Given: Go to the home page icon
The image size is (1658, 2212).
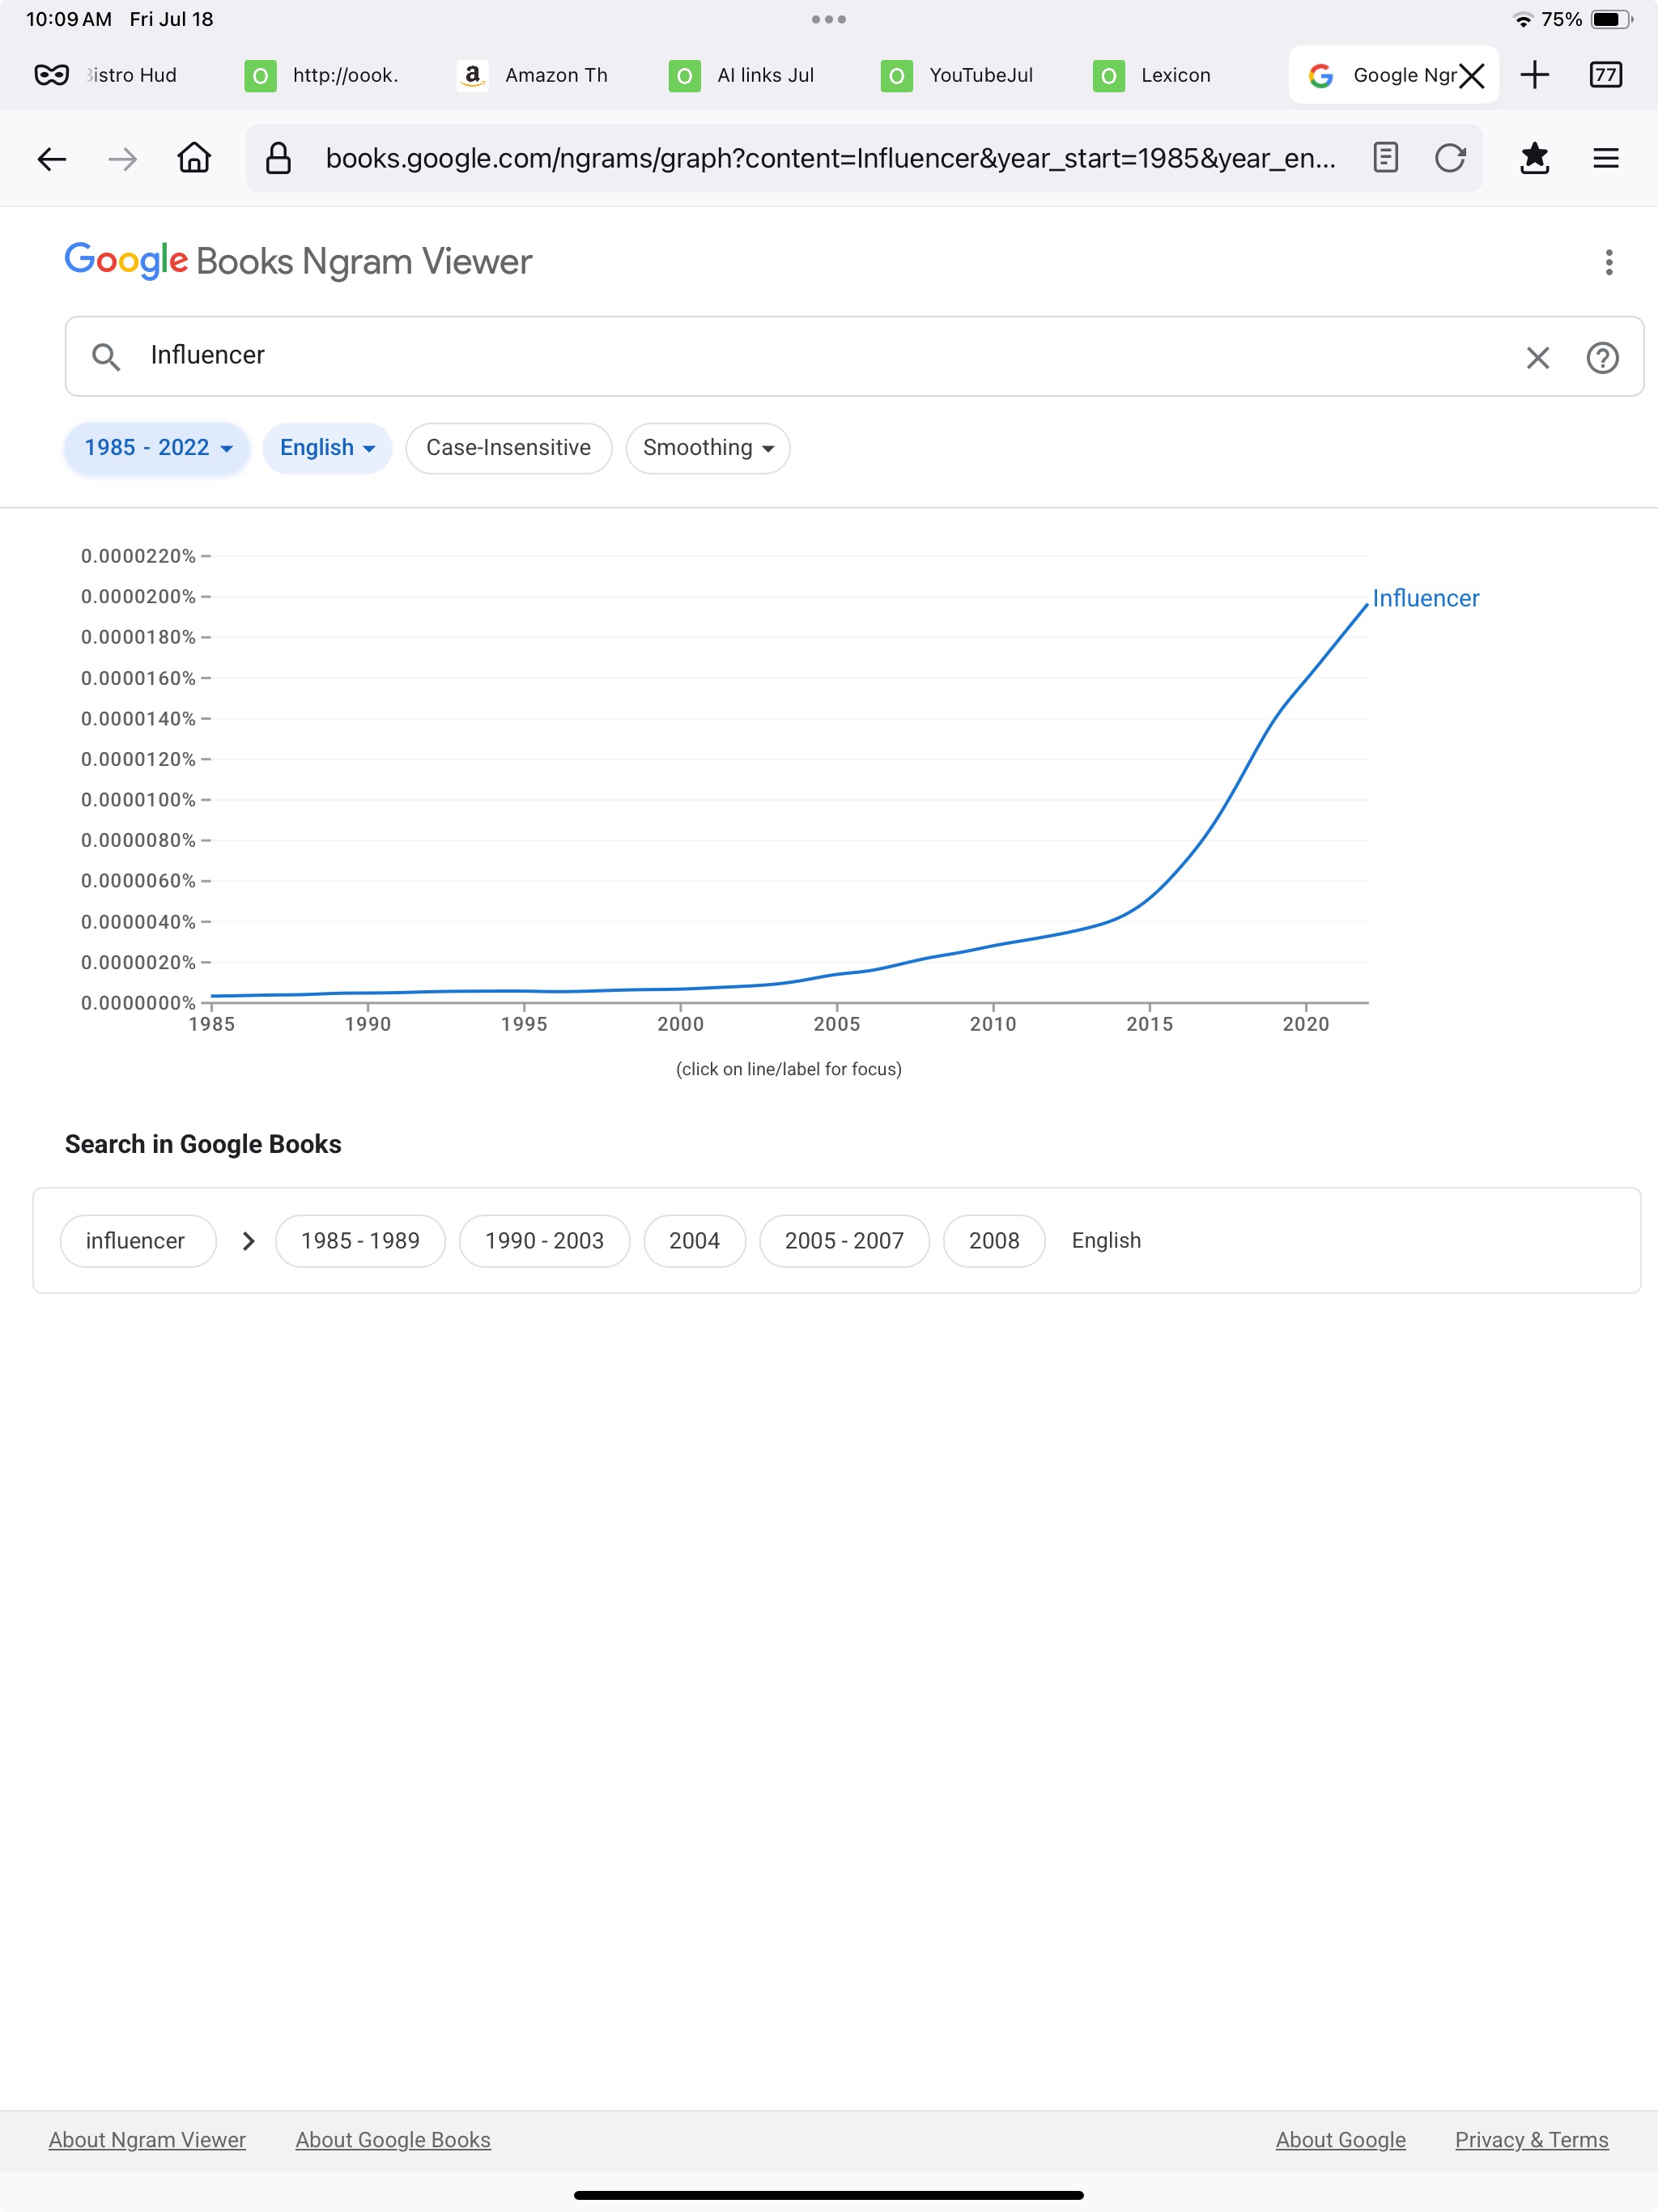Looking at the screenshot, I should point(194,157).
